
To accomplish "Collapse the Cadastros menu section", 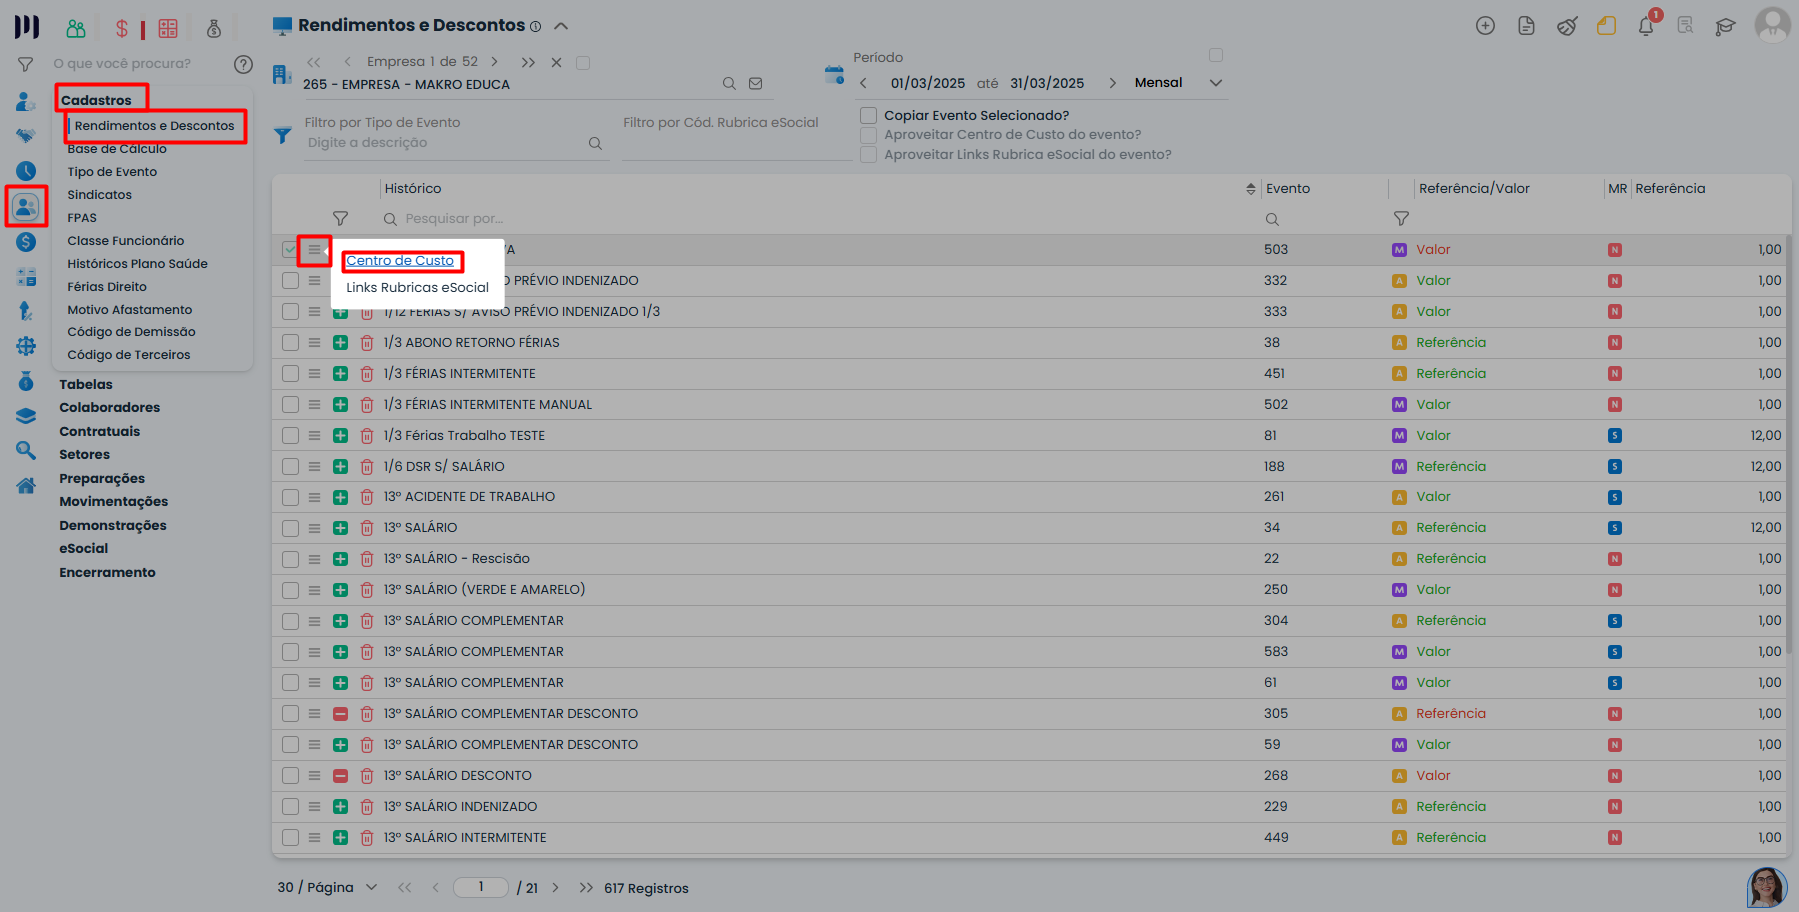I will tap(96, 100).
